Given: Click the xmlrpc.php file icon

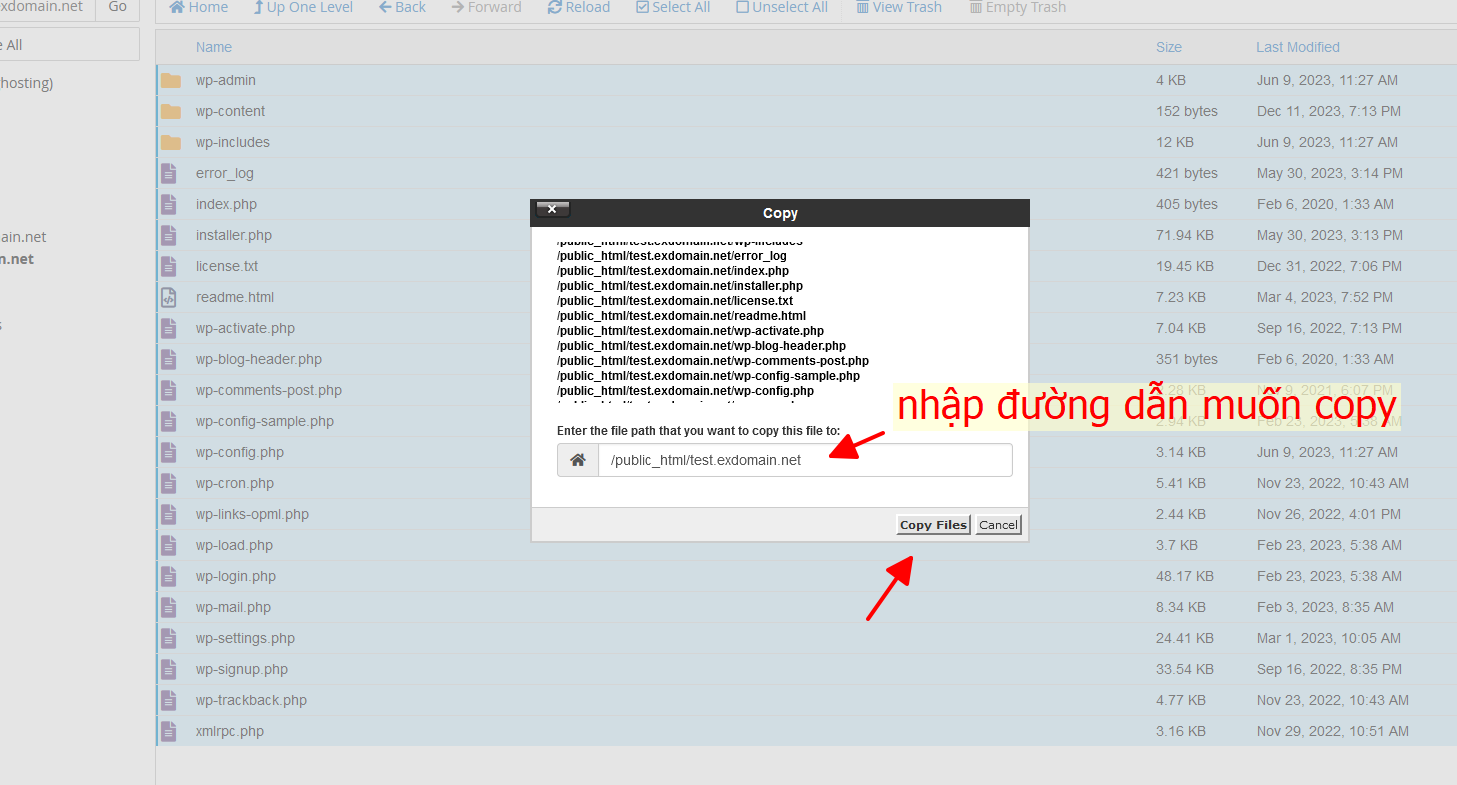Looking at the screenshot, I should 169,731.
